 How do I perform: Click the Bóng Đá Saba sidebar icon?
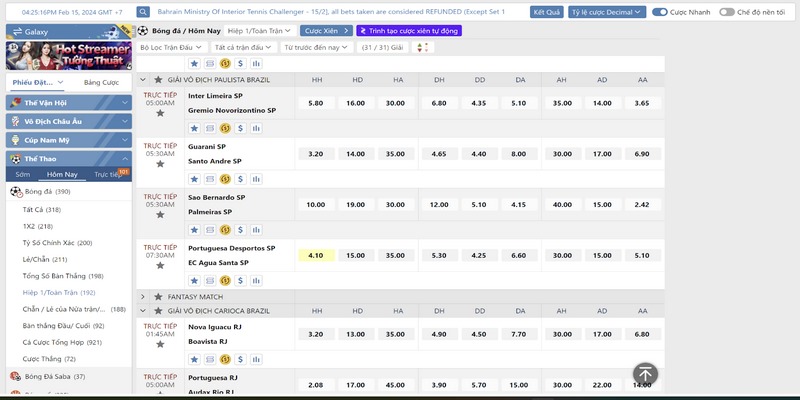pyautogui.click(x=15, y=377)
